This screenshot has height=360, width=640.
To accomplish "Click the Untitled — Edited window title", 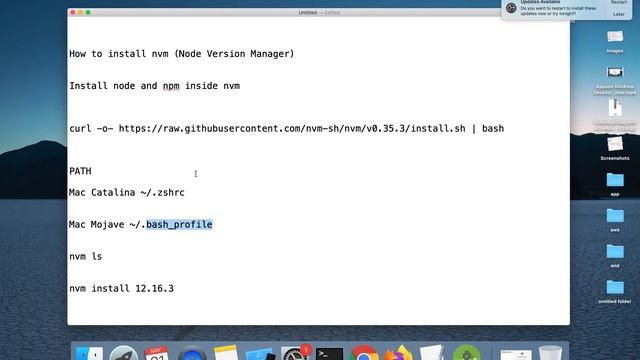I will tap(319, 13).
